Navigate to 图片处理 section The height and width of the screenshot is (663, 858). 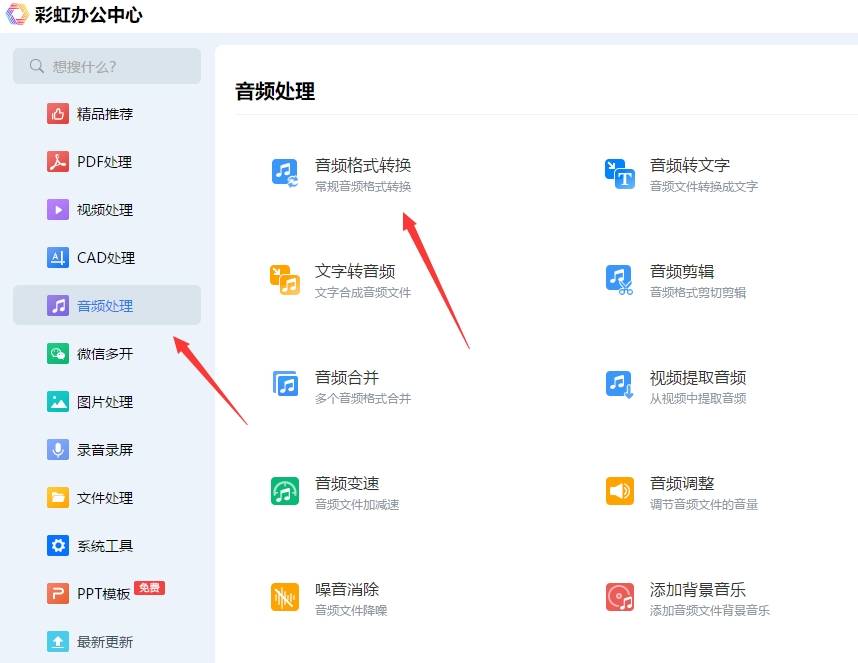[105, 402]
